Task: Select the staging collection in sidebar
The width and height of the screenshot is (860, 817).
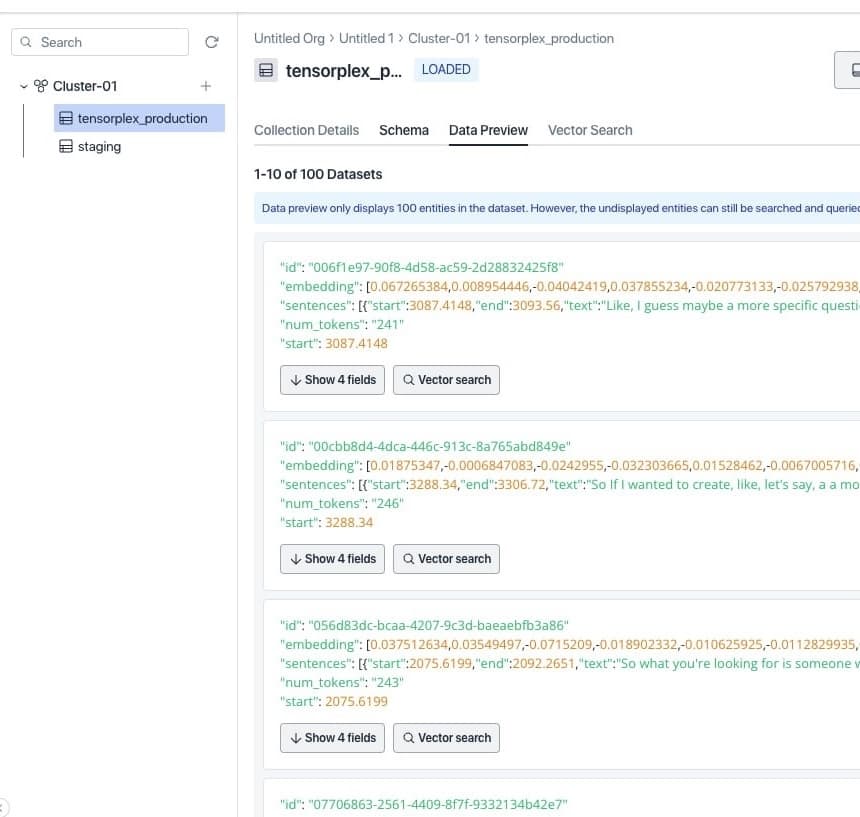Action: tap(99, 146)
